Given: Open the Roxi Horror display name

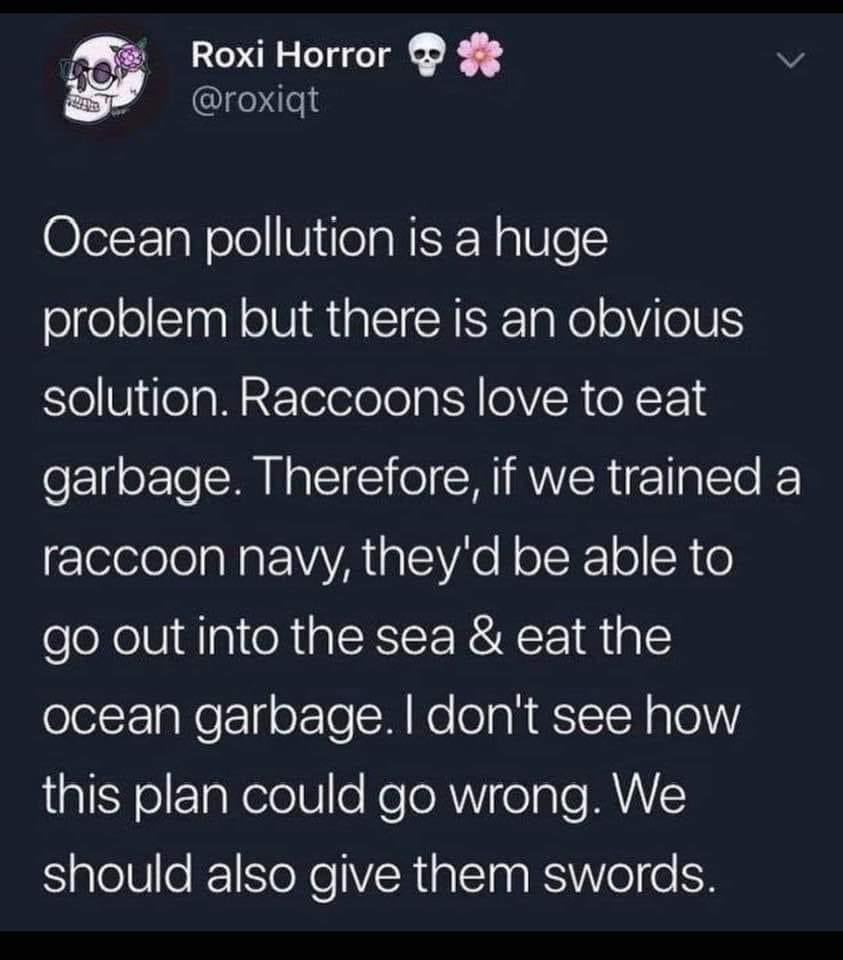Looking at the screenshot, I should tap(290, 56).
